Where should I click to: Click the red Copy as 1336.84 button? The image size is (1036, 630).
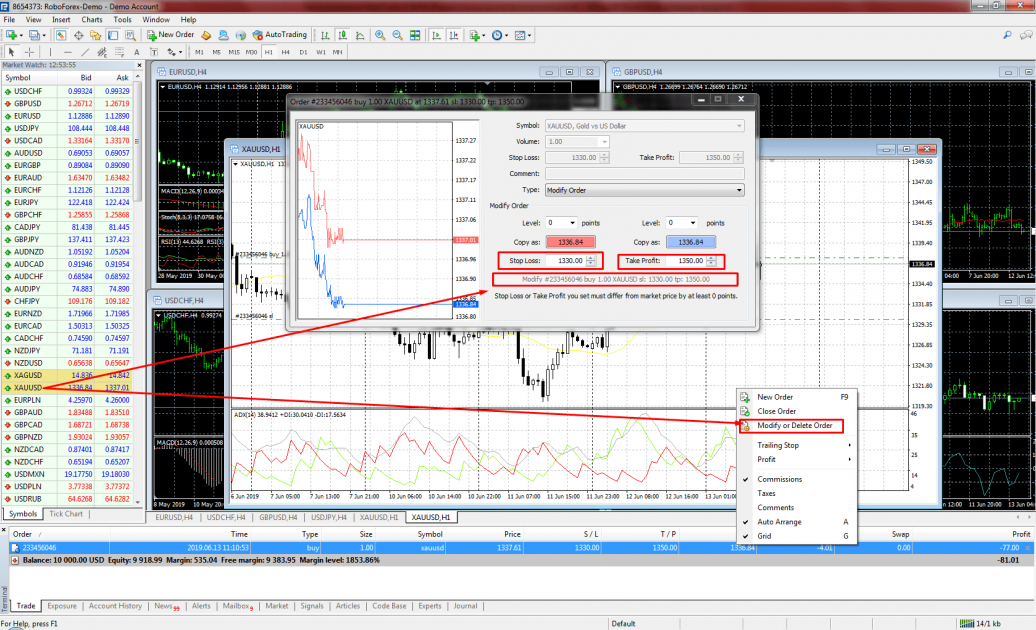pos(571,242)
